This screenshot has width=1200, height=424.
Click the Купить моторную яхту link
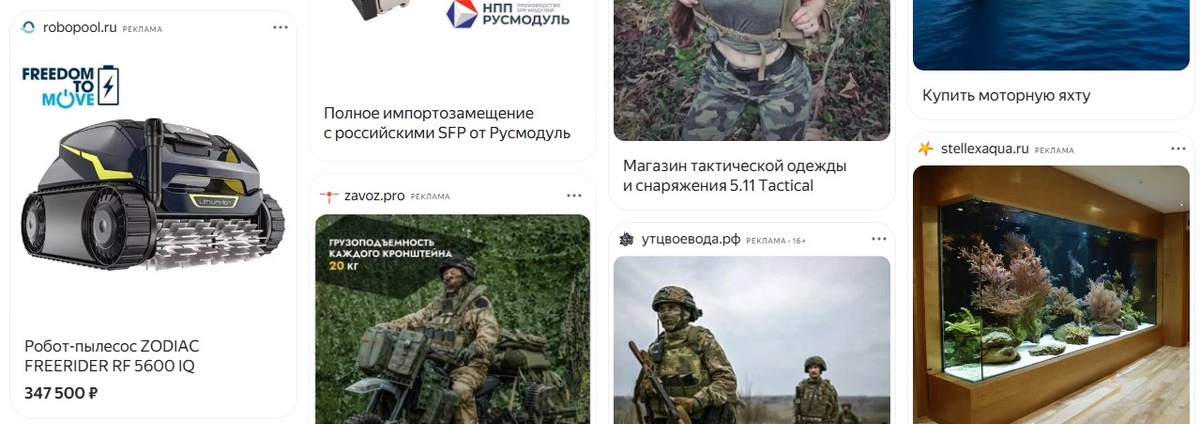coord(1006,96)
